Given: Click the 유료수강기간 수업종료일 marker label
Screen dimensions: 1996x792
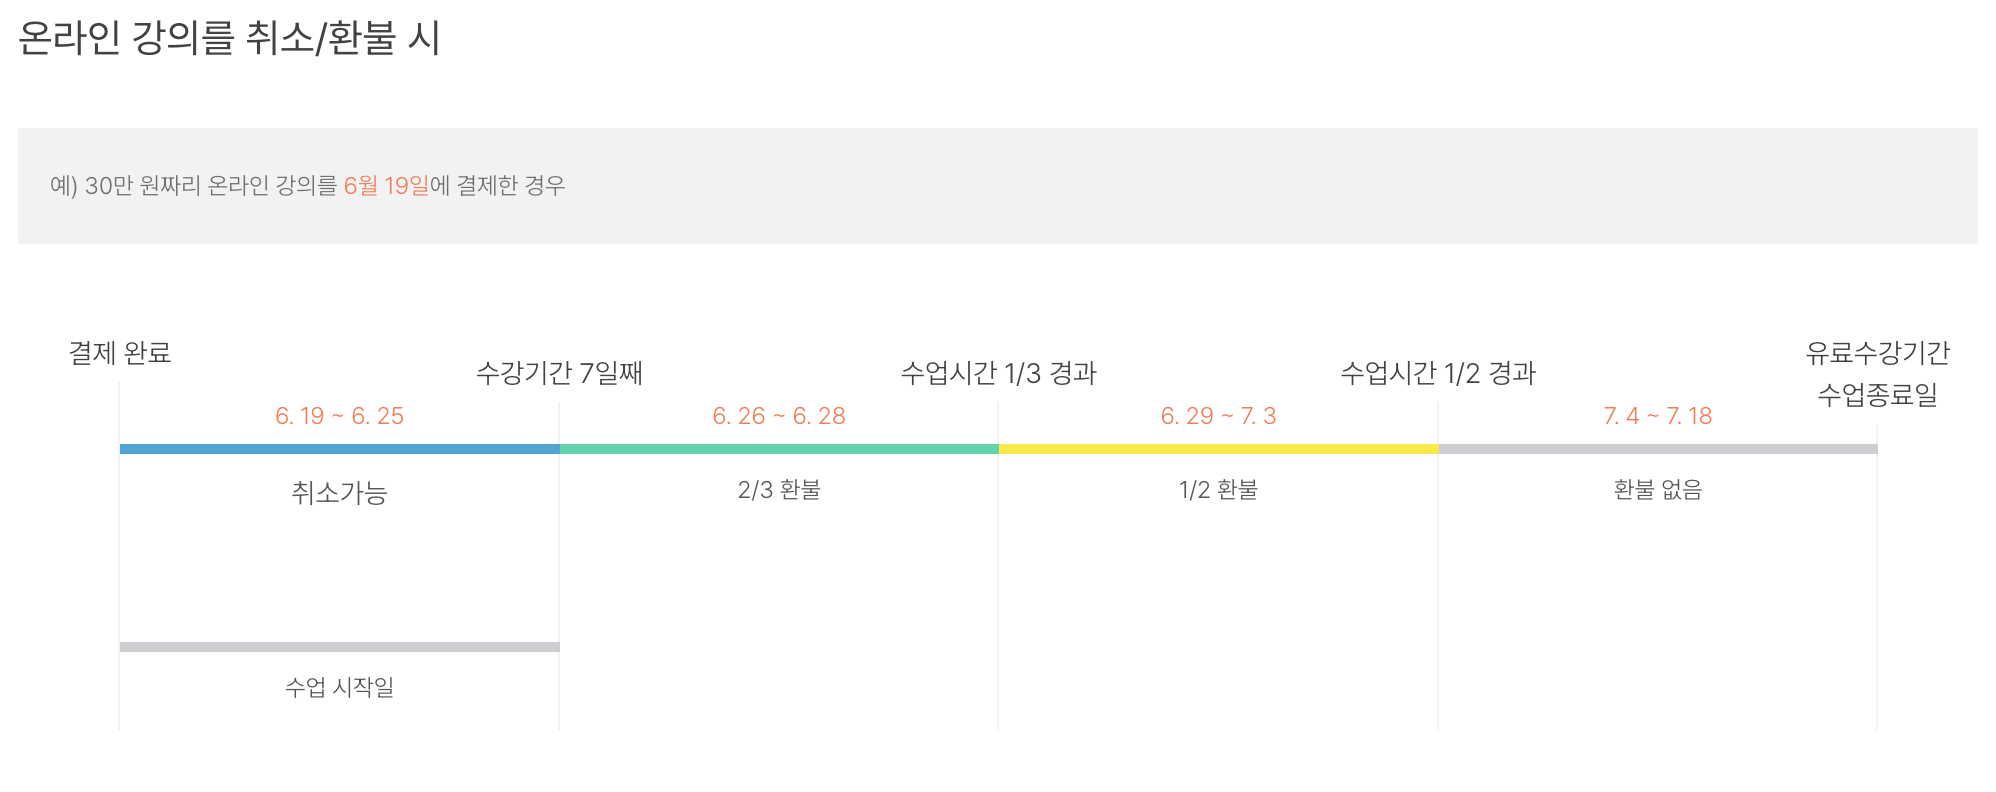Looking at the screenshot, I should click(x=1878, y=373).
